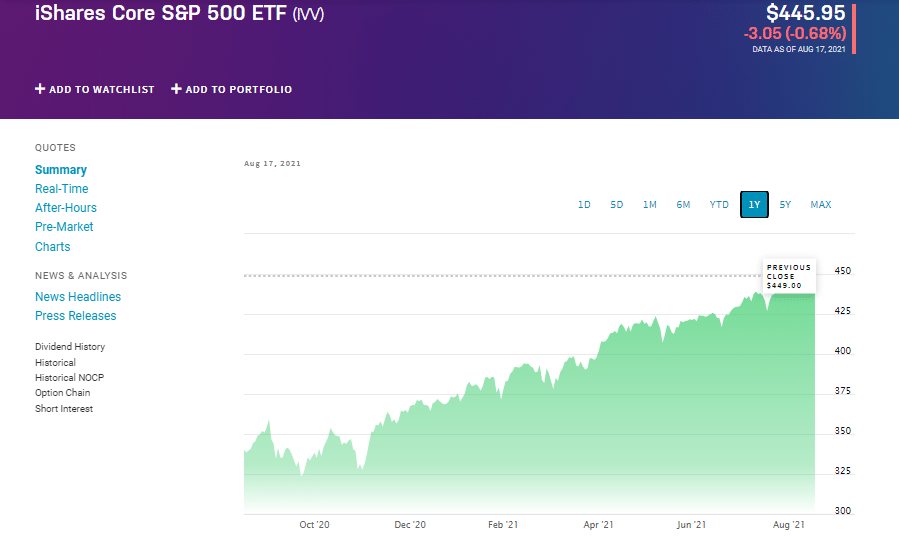Image resolution: width=899 pixels, height=538 pixels.
Task: Click the NEWS & ANALYSIS section heading
Action: (x=81, y=275)
